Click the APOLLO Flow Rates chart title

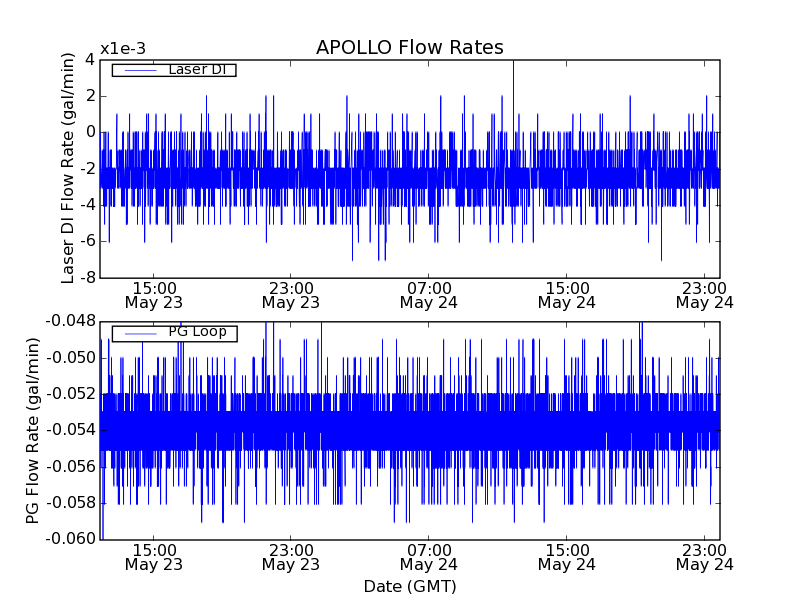coord(409,48)
